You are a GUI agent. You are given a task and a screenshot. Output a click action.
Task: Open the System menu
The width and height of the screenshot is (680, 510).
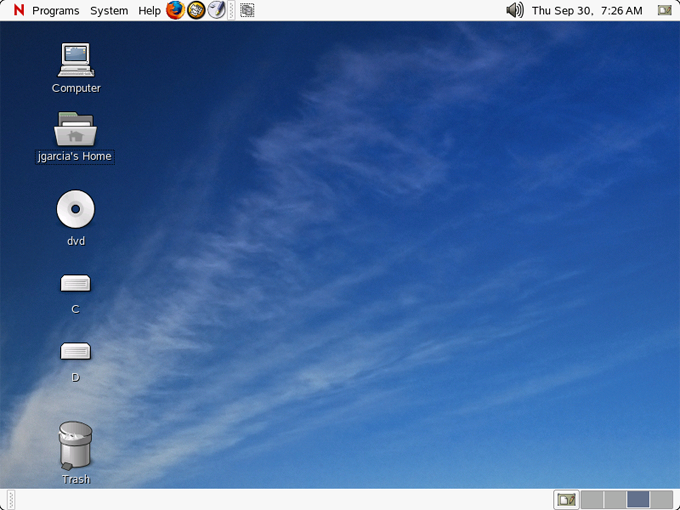point(109,10)
